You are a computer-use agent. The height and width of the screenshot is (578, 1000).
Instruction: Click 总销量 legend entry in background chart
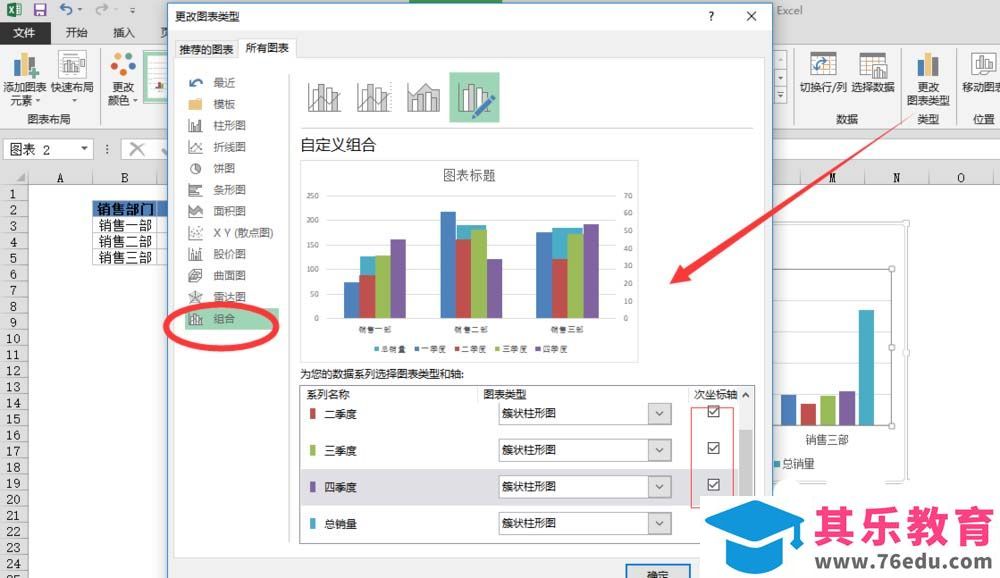coord(795,464)
